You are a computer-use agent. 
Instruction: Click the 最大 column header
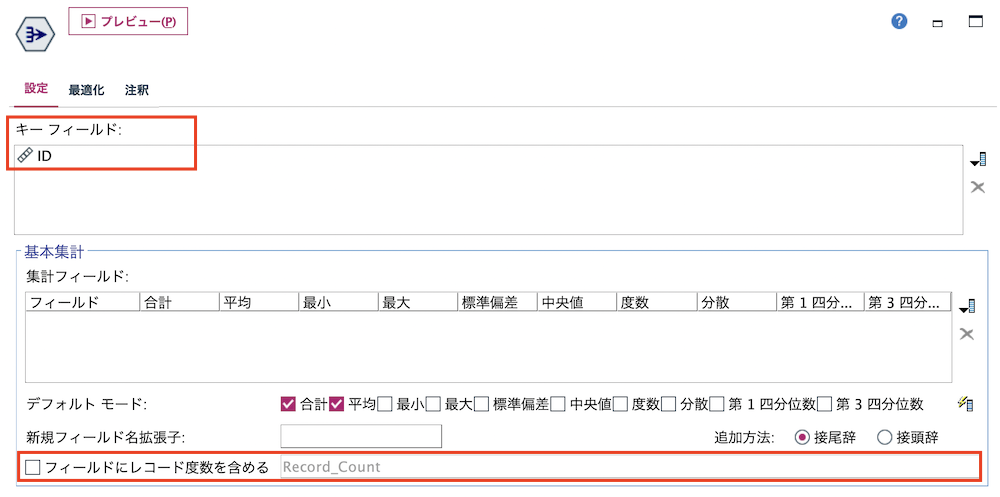coord(418,302)
